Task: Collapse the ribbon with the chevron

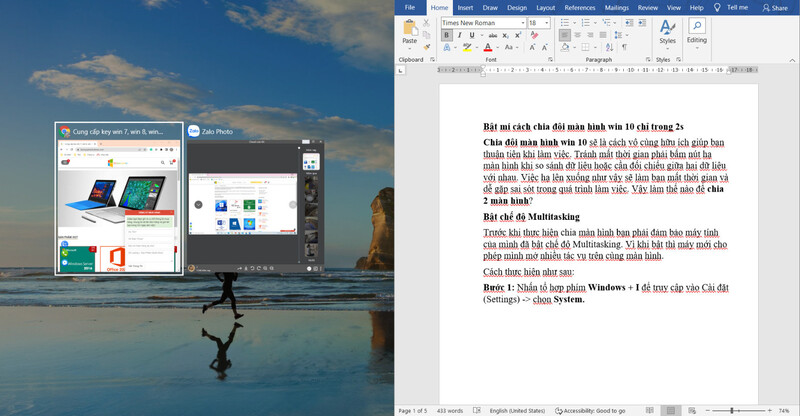Action: pos(792,60)
